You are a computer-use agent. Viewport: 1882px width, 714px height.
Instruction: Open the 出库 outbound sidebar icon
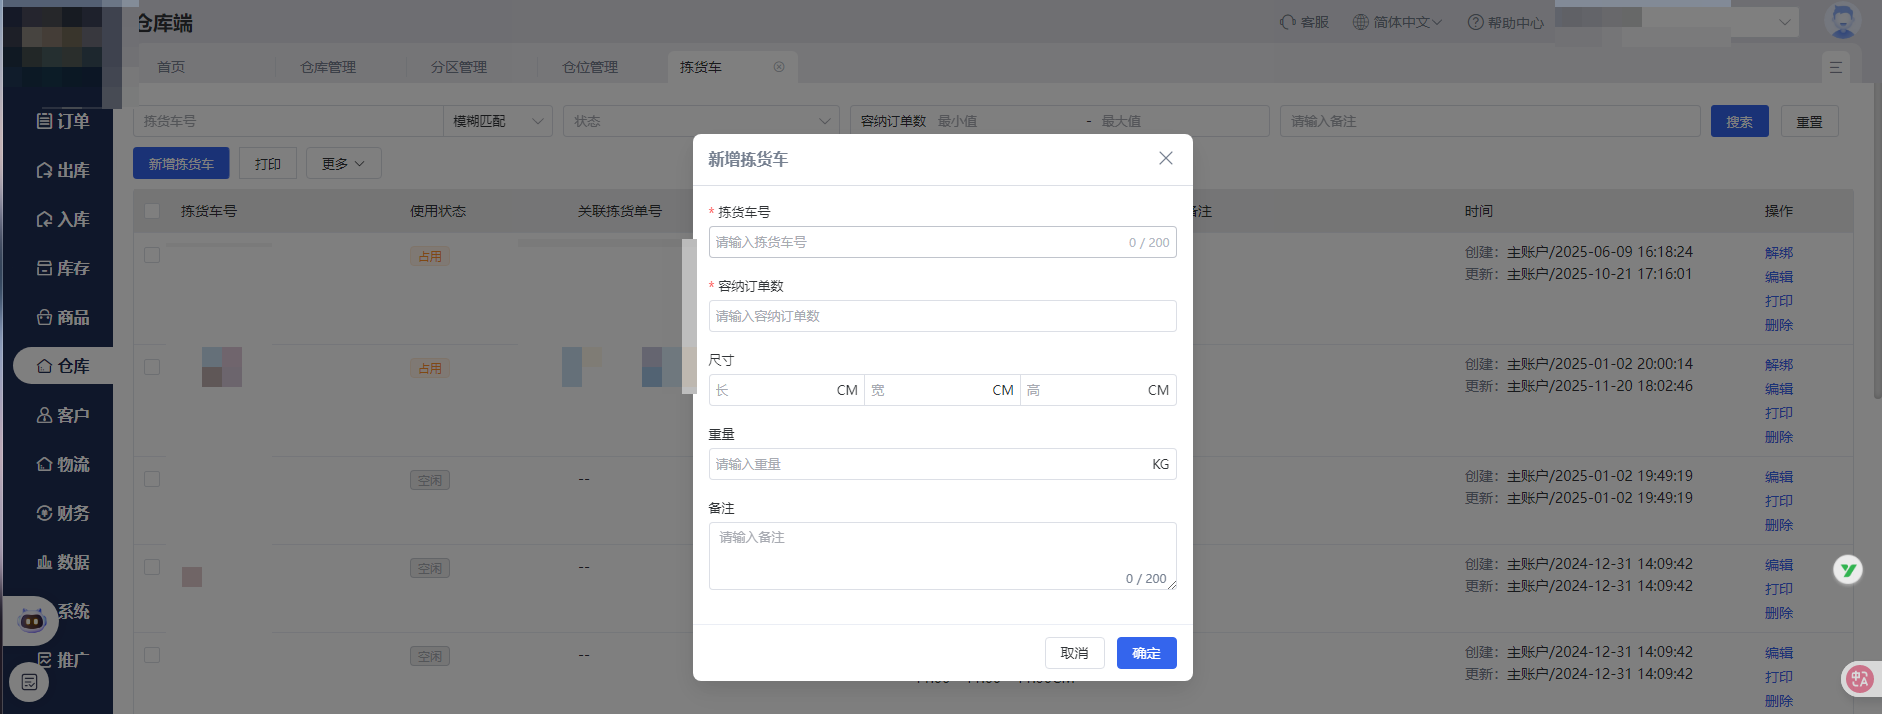(x=45, y=170)
